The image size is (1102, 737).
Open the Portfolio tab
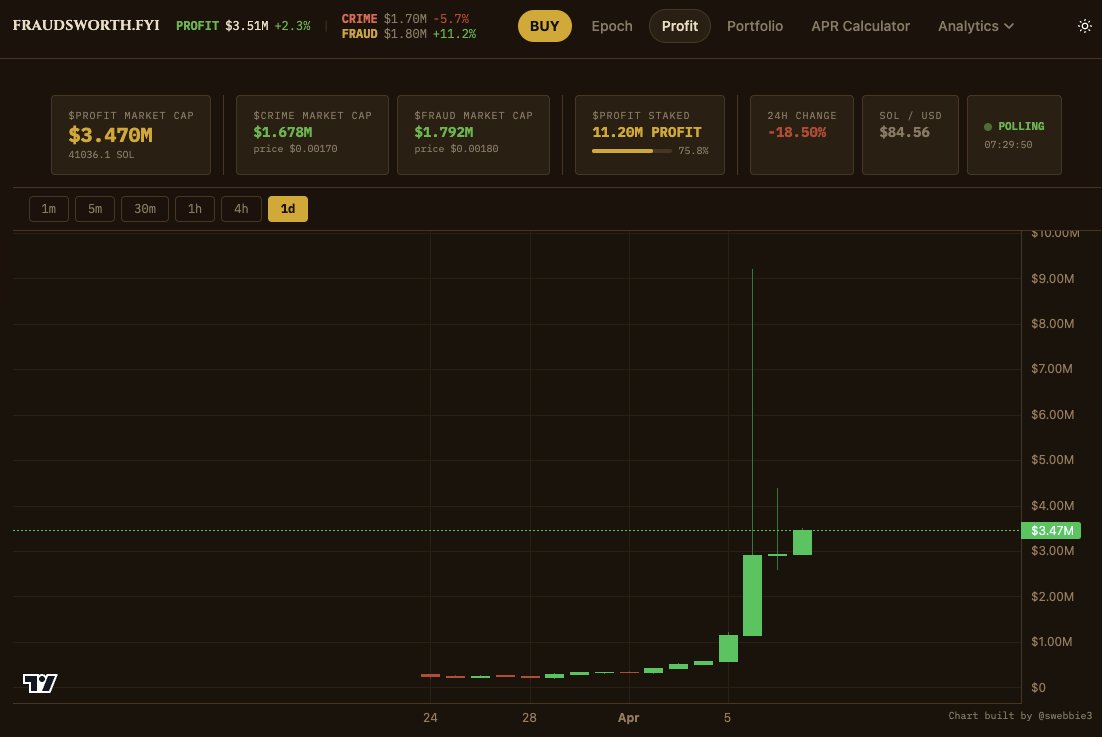click(755, 26)
